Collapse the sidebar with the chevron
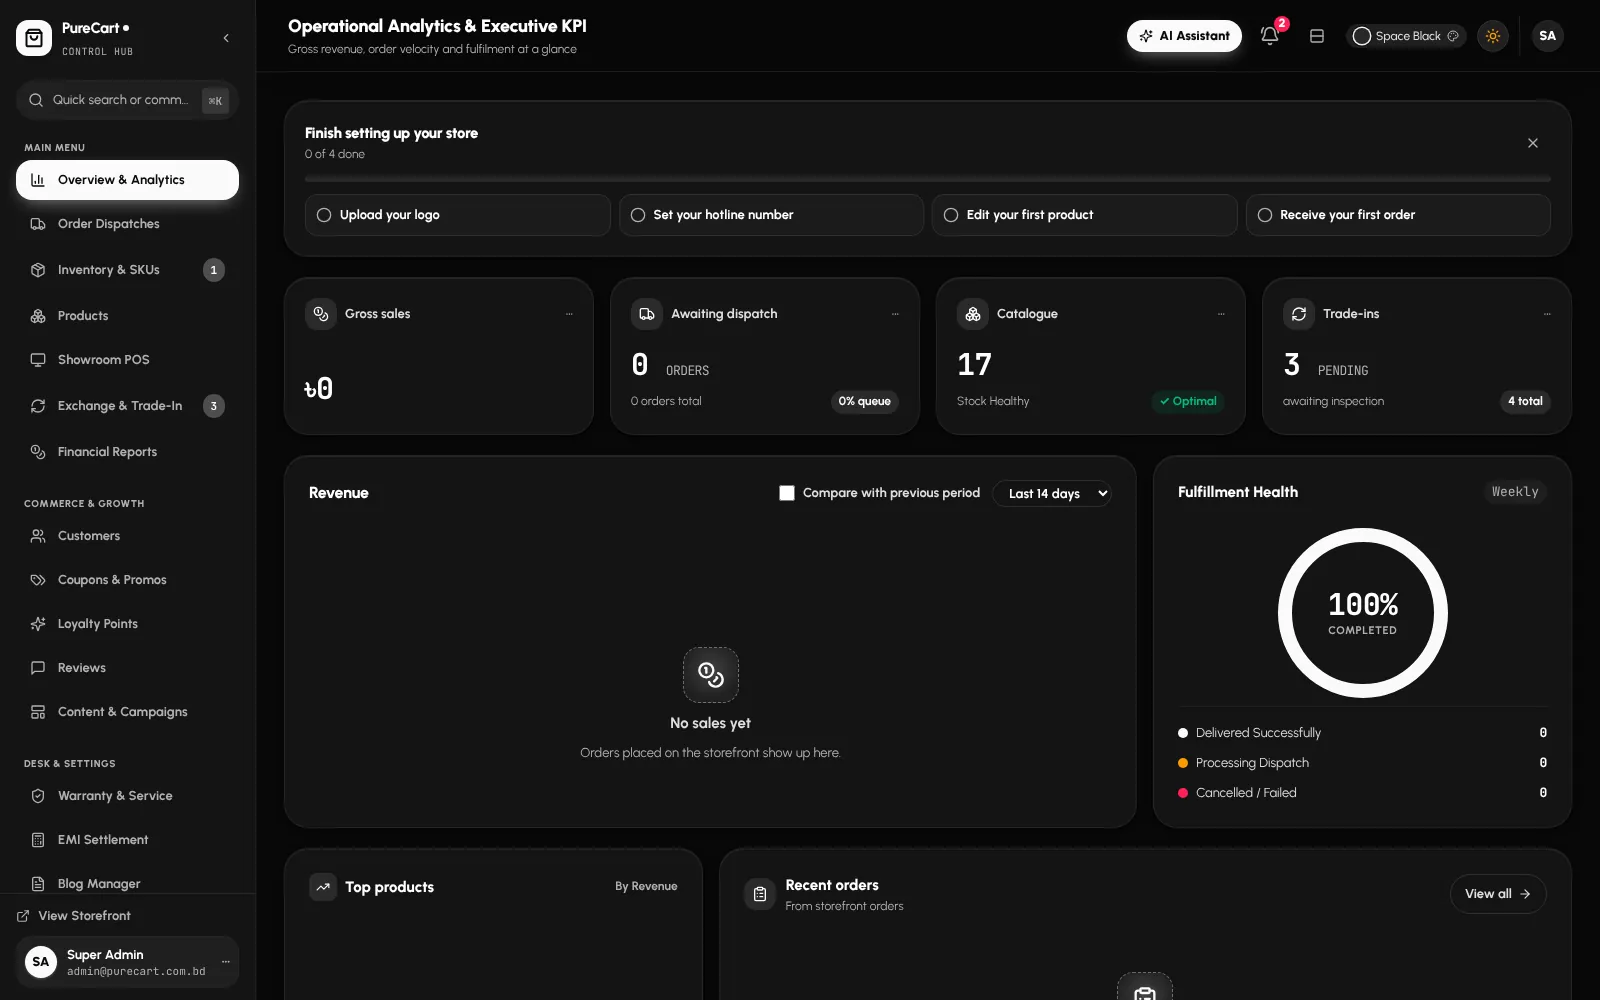Image resolution: width=1600 pixels, height=1000 pixels. pyautogui.click(x=226, y=38)
